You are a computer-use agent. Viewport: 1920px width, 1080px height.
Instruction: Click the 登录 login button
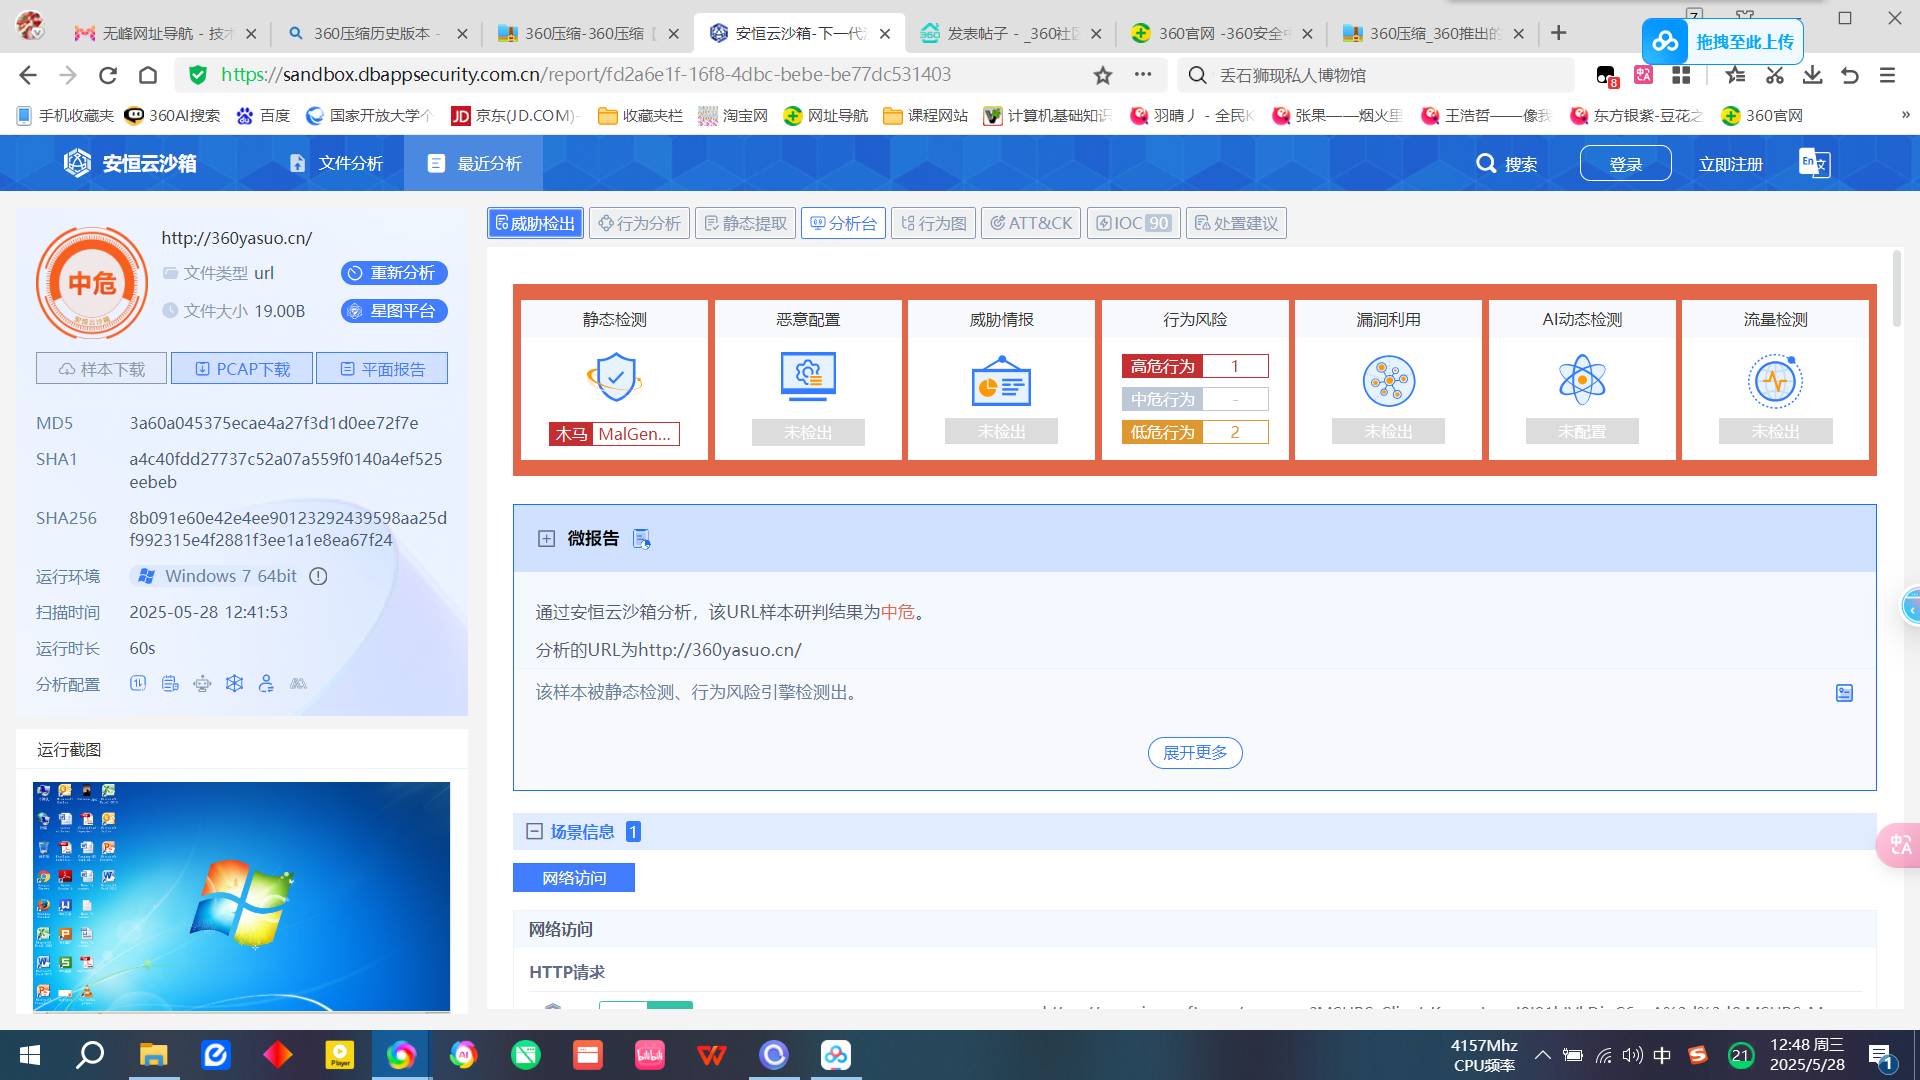click(1625, 163)
